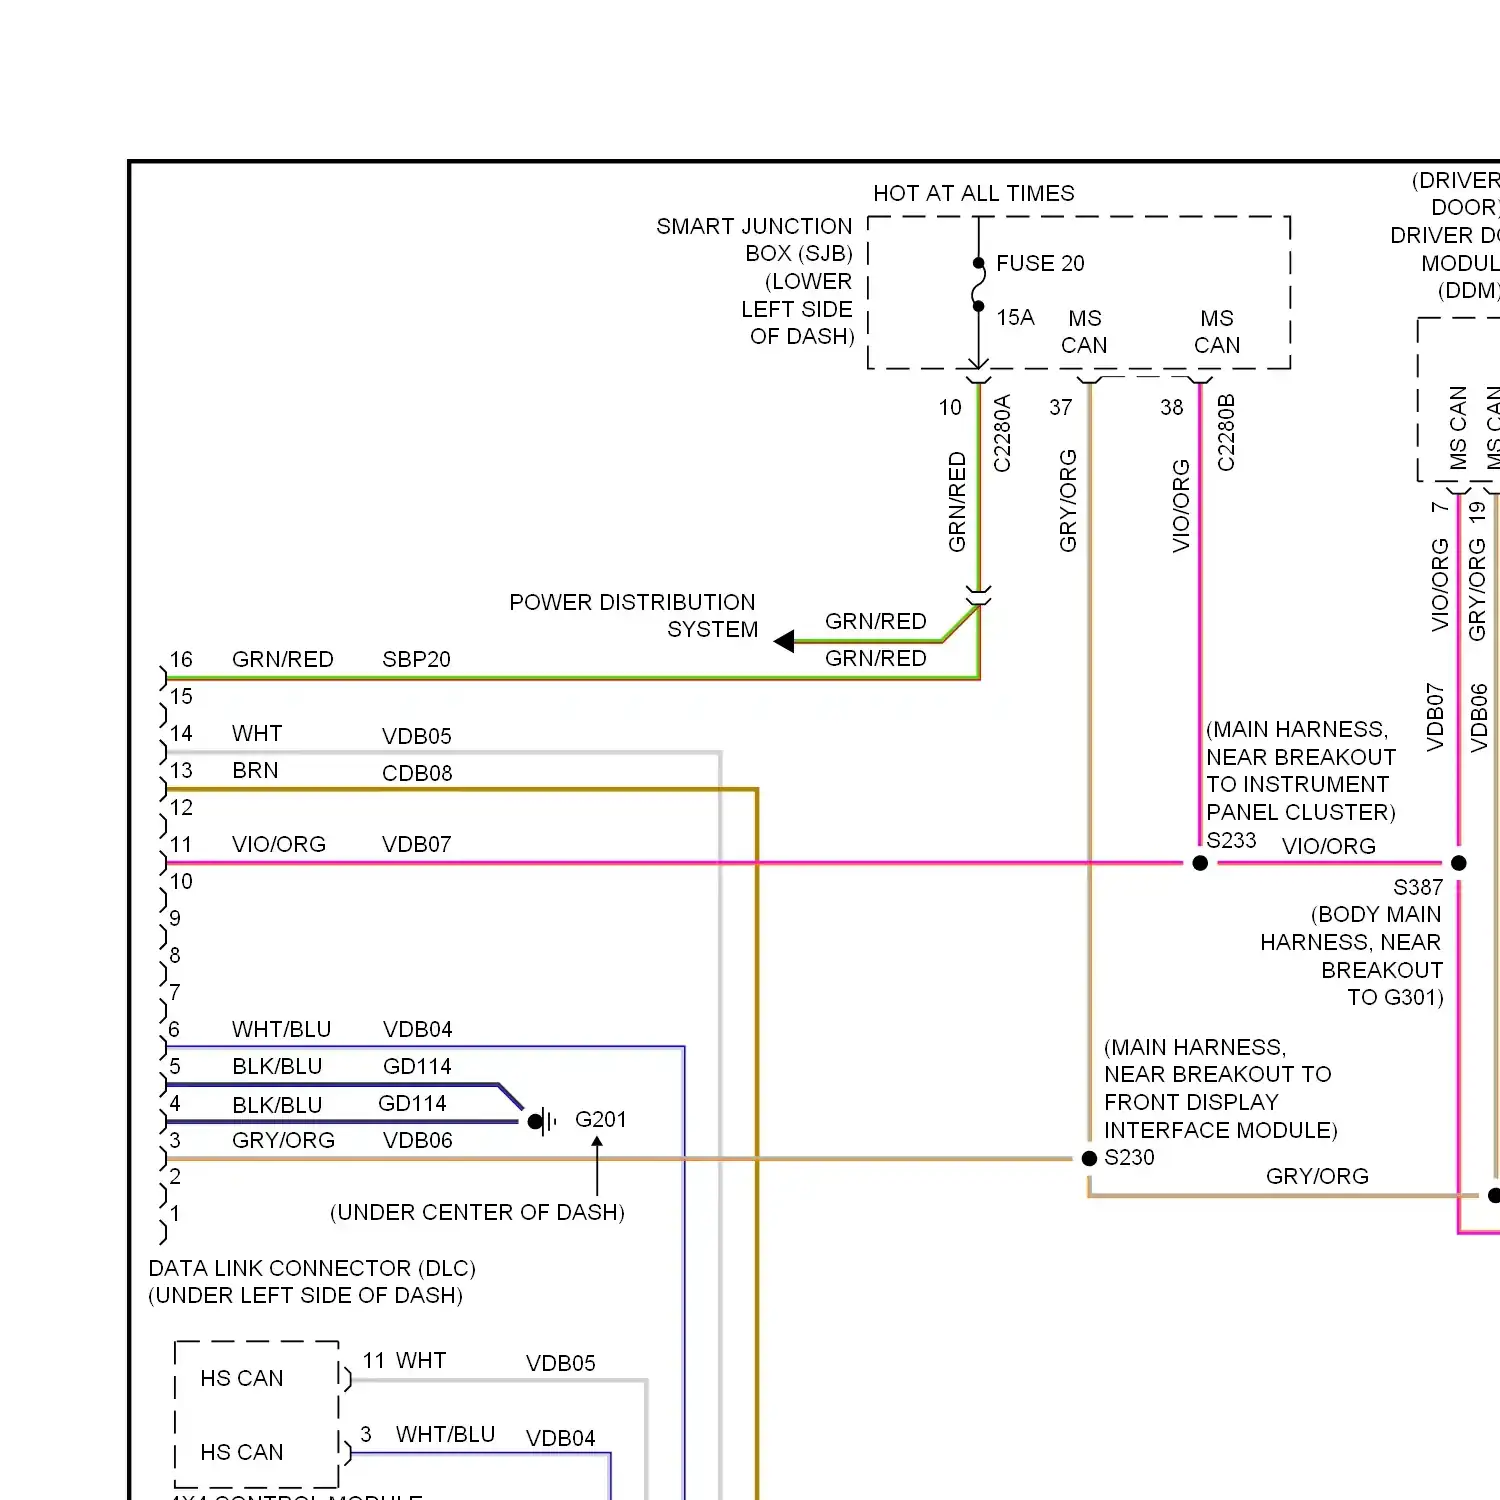This screenshot has height=1500, width=1500.
Task: Click the 'S233' splice label
Action: pyautogui.click(x=1231, y=840)
